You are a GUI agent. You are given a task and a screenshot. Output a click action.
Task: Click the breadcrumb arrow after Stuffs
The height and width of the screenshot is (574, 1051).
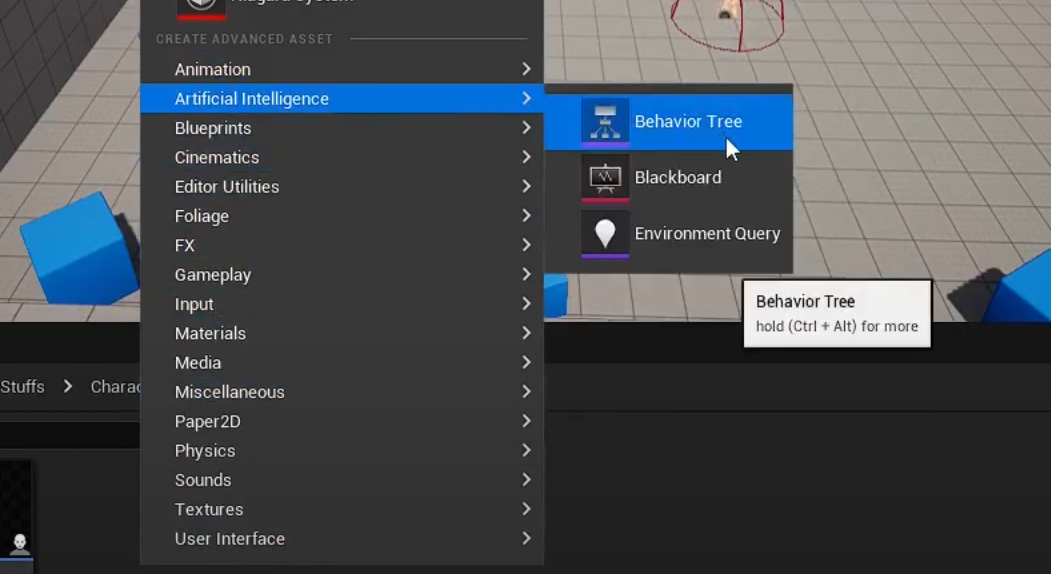point(68,386)
